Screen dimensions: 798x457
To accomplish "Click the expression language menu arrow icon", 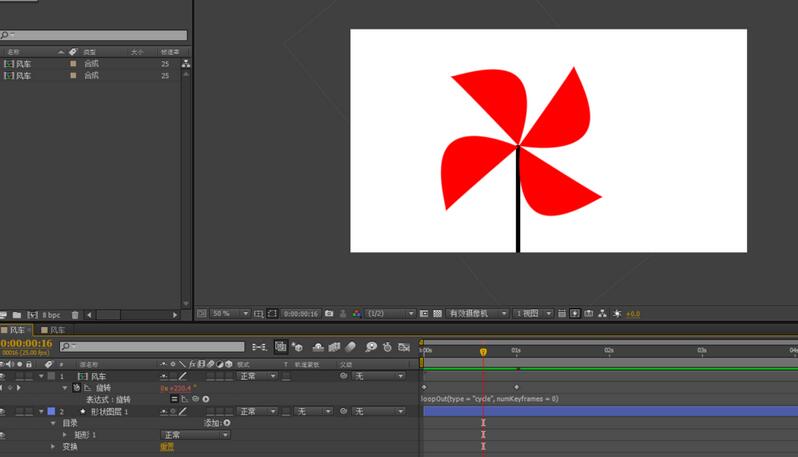I will (x=206, y=399).
